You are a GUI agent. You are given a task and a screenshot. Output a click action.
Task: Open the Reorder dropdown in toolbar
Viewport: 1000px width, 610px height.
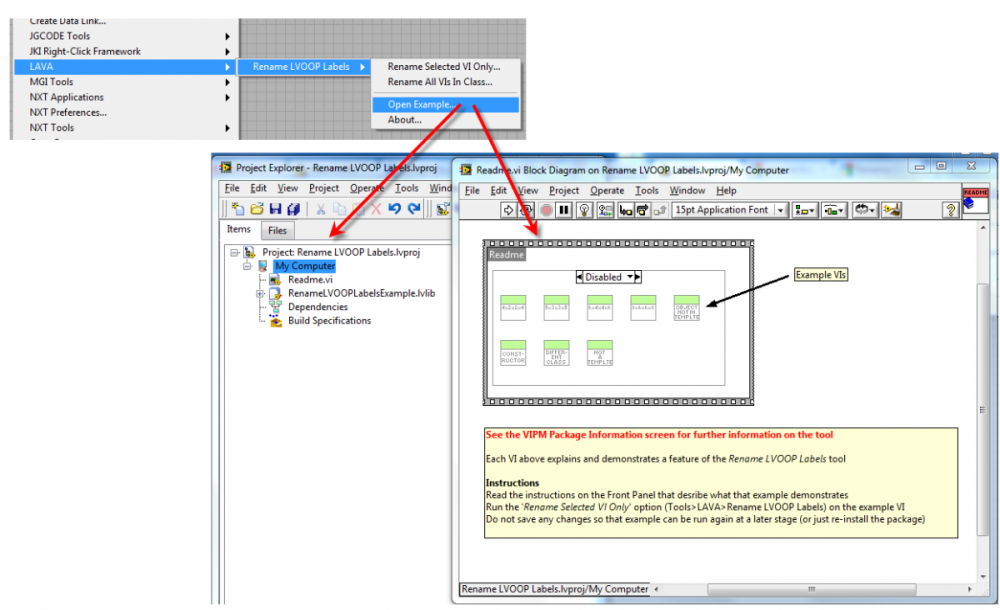tap(865, 210)
